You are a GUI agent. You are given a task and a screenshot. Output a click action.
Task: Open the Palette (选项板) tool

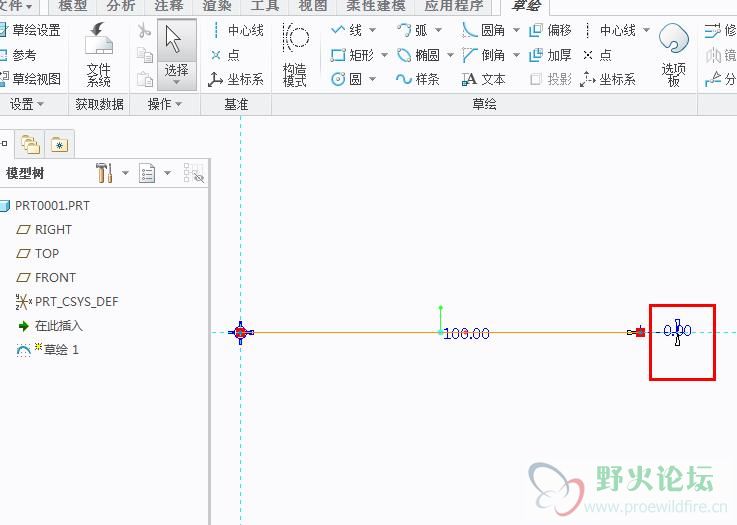point(674,55)
